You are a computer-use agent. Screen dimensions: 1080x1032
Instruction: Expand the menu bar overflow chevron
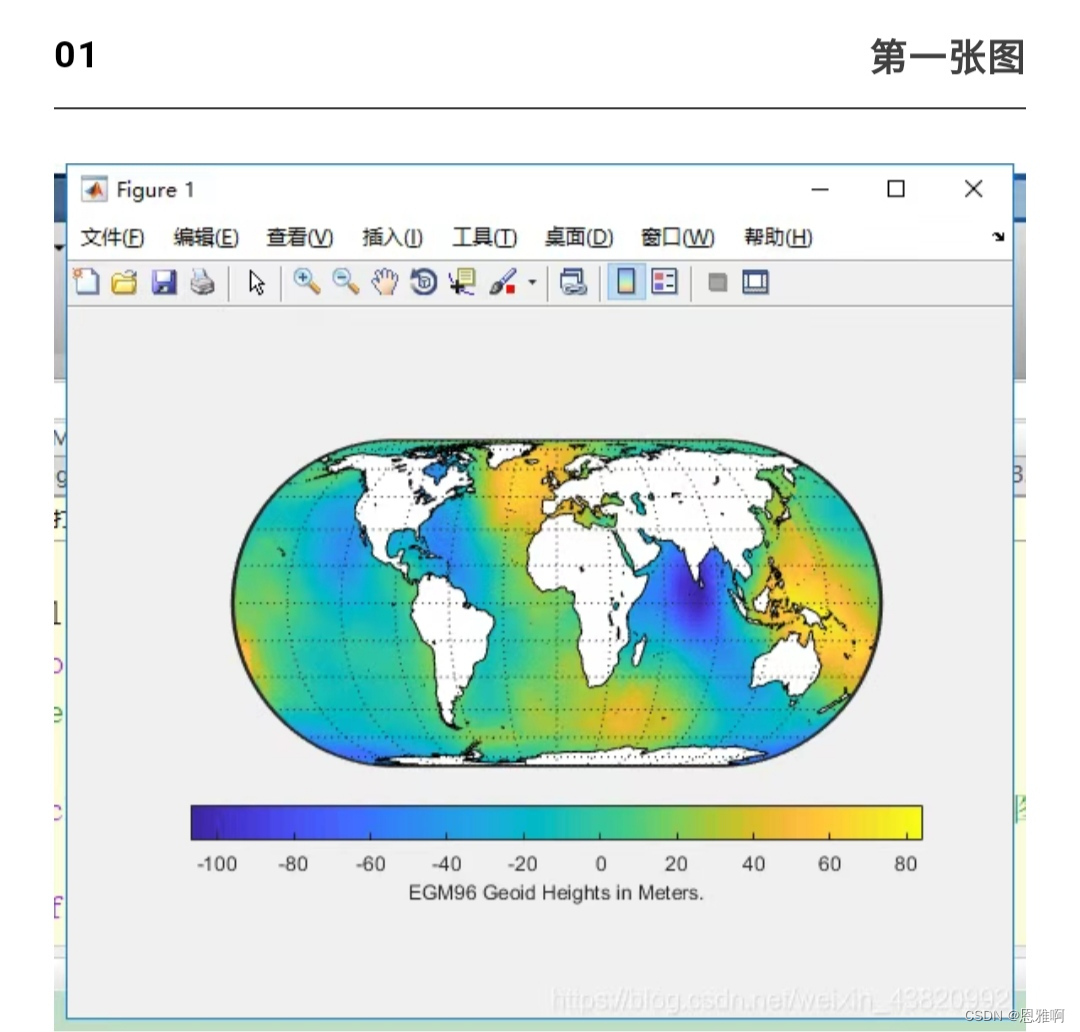tap(997, 237)
